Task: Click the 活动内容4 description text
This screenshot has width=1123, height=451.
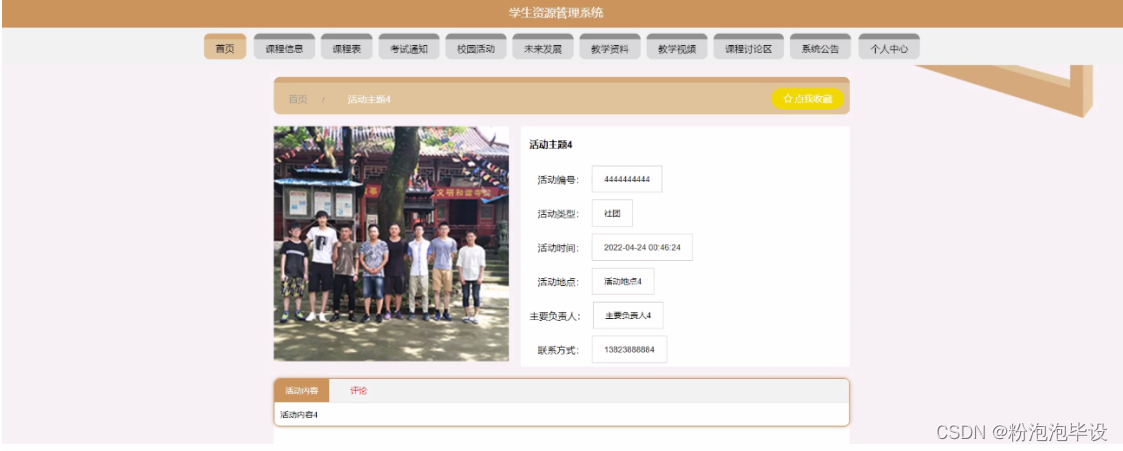Action: 299,414
